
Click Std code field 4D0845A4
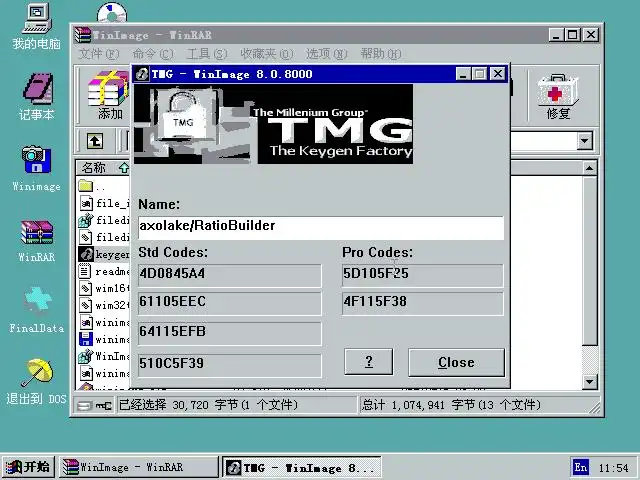[x=229, y=275]
